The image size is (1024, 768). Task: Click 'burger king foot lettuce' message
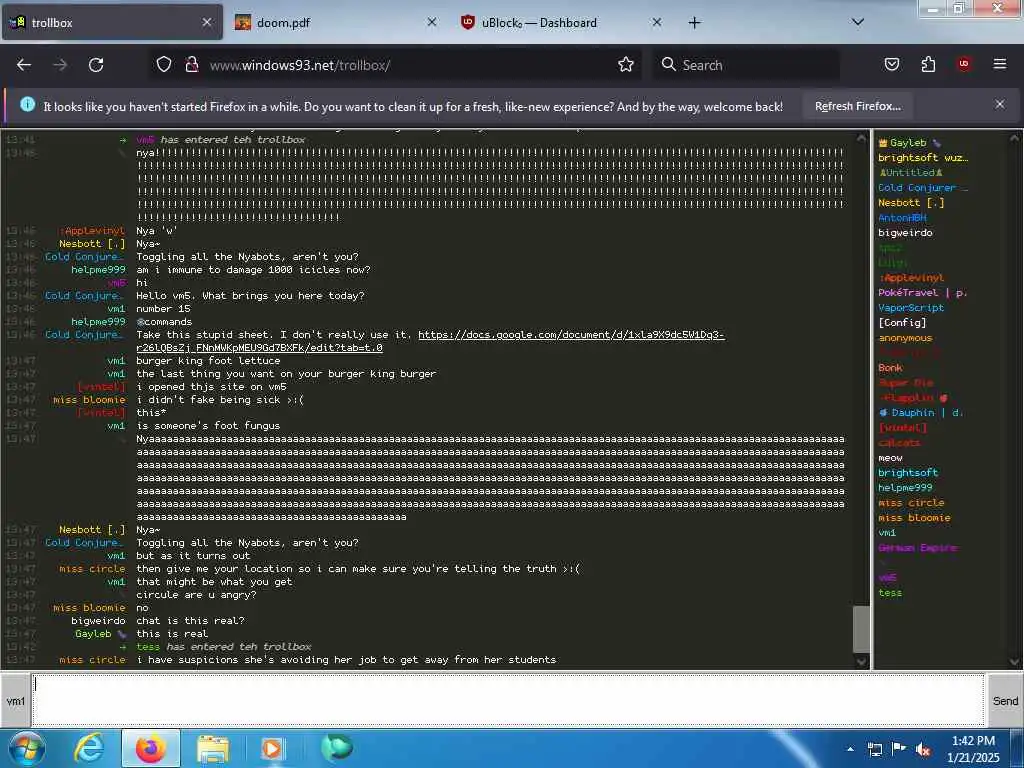208,360
